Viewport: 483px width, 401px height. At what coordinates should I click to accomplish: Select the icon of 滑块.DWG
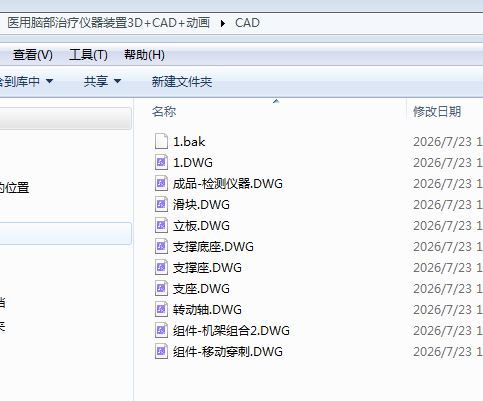[161, 204]
